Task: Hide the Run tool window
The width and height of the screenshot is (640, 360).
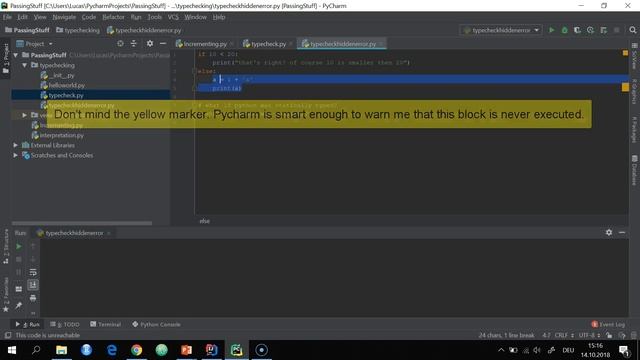Action: coord(622,232)
